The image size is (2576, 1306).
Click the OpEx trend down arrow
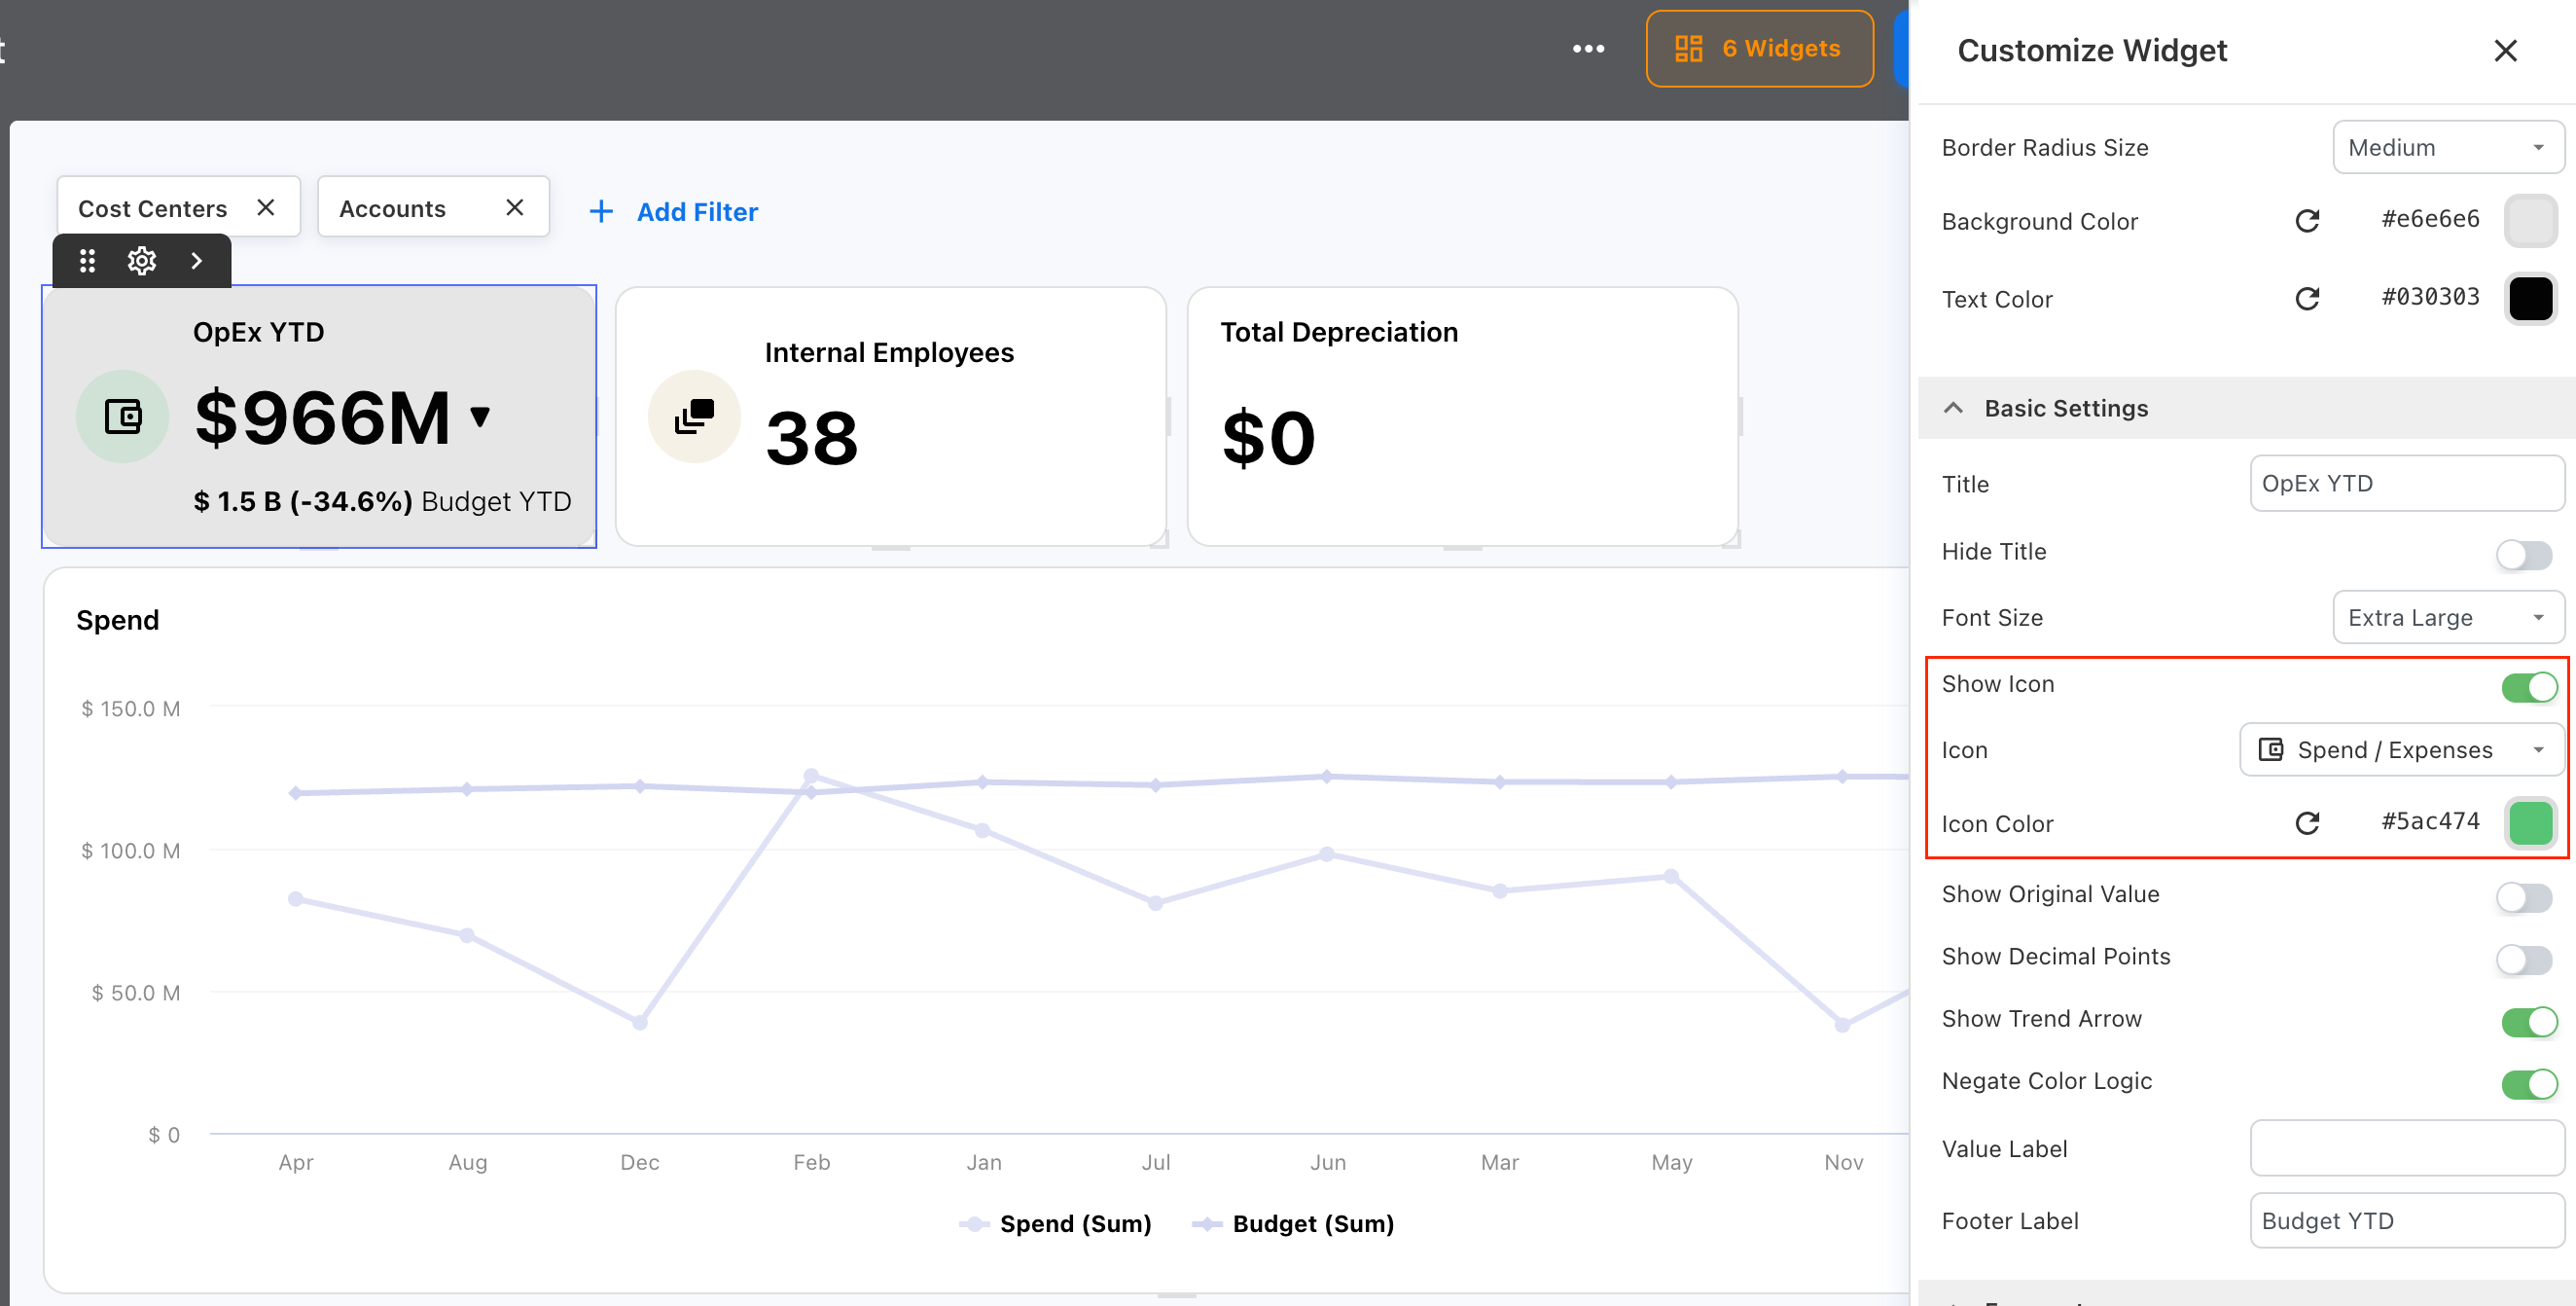pyautogui.click(x=480, y=416)
